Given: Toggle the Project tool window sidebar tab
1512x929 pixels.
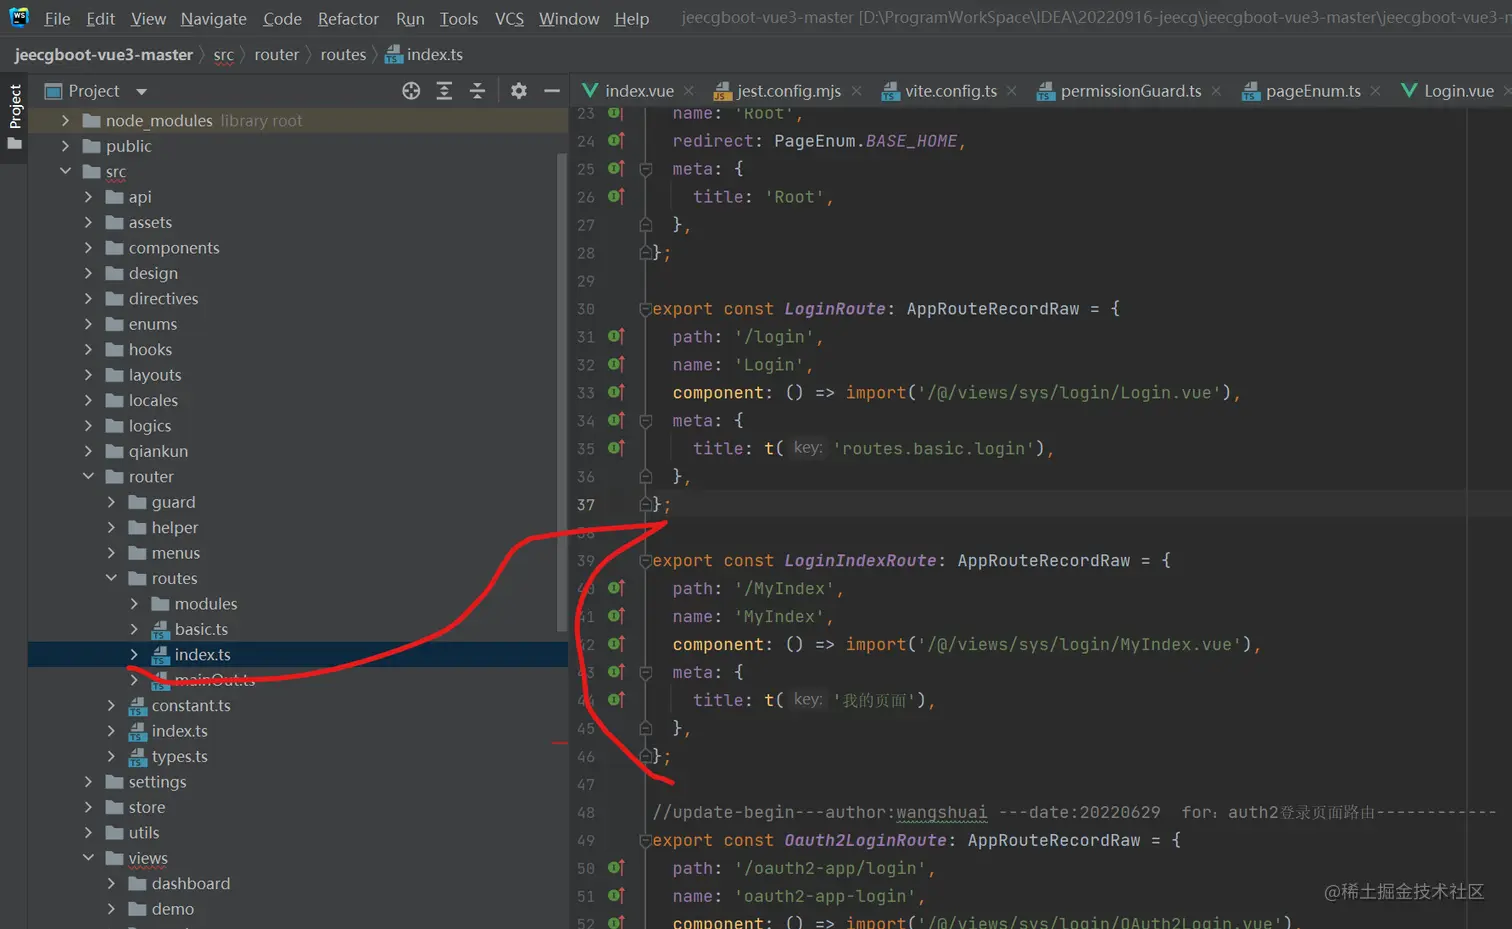Looking at the screenshot, I should pos(14,117).
